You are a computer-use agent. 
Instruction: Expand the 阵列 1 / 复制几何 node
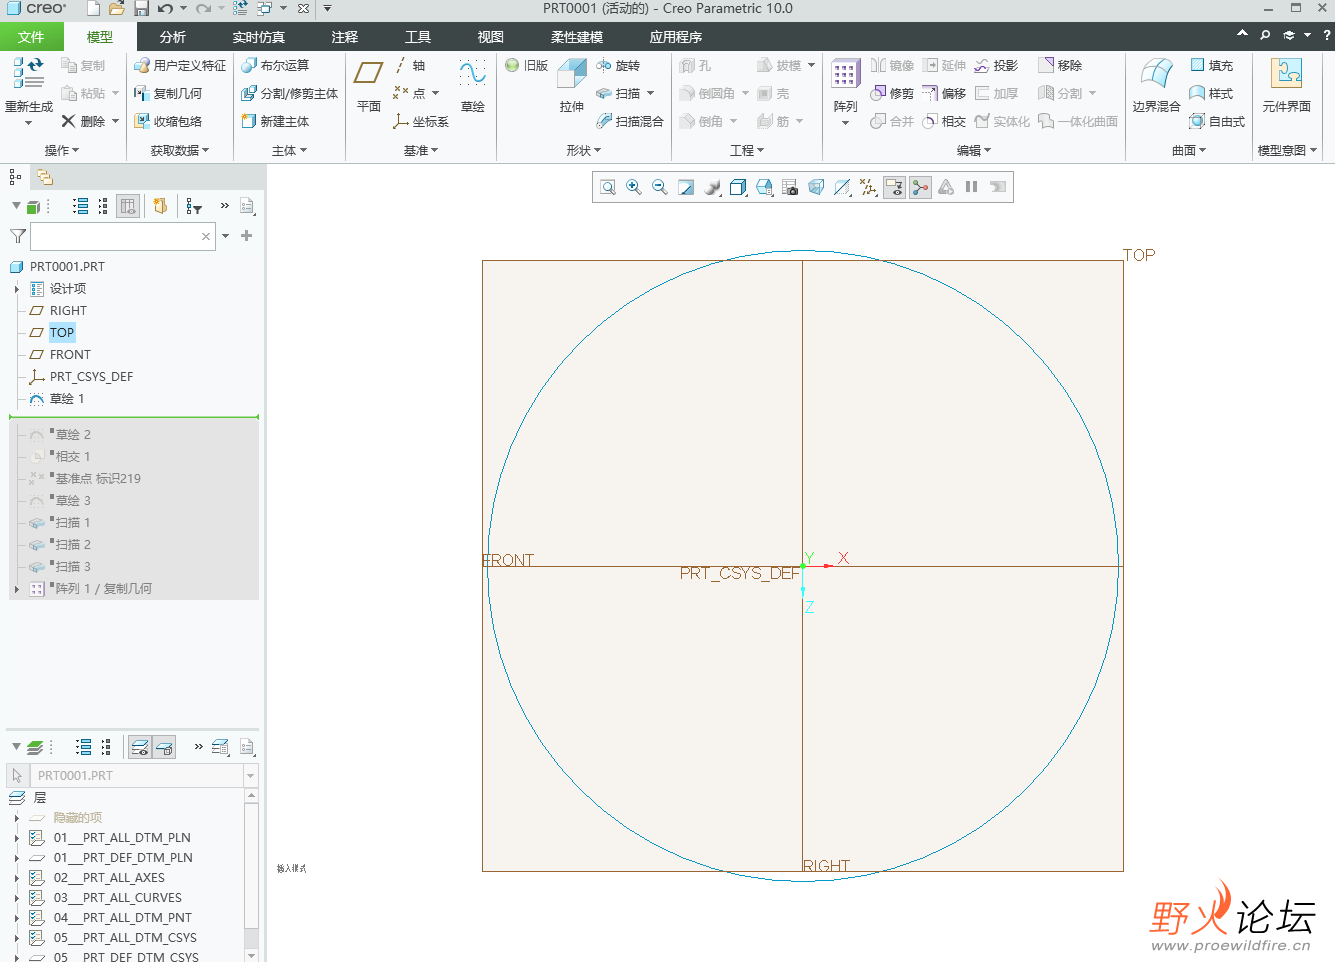point(17,589)
